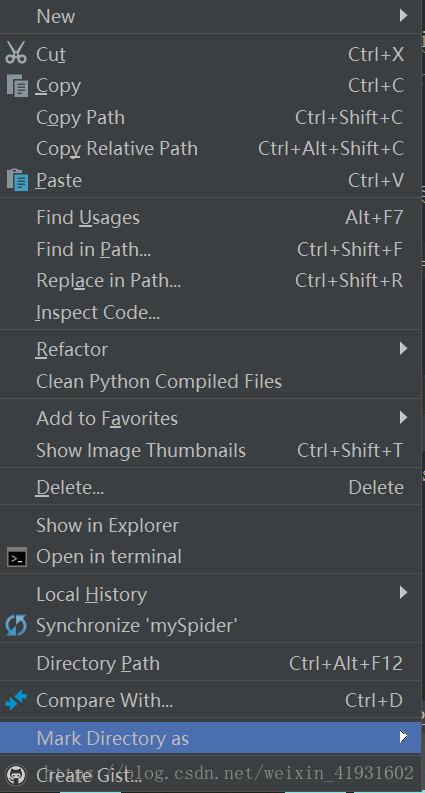This screenshot has width=425, height=793.
Task: Open the Mark Directory as submenu arrow
Action: [x=403, y=737]
